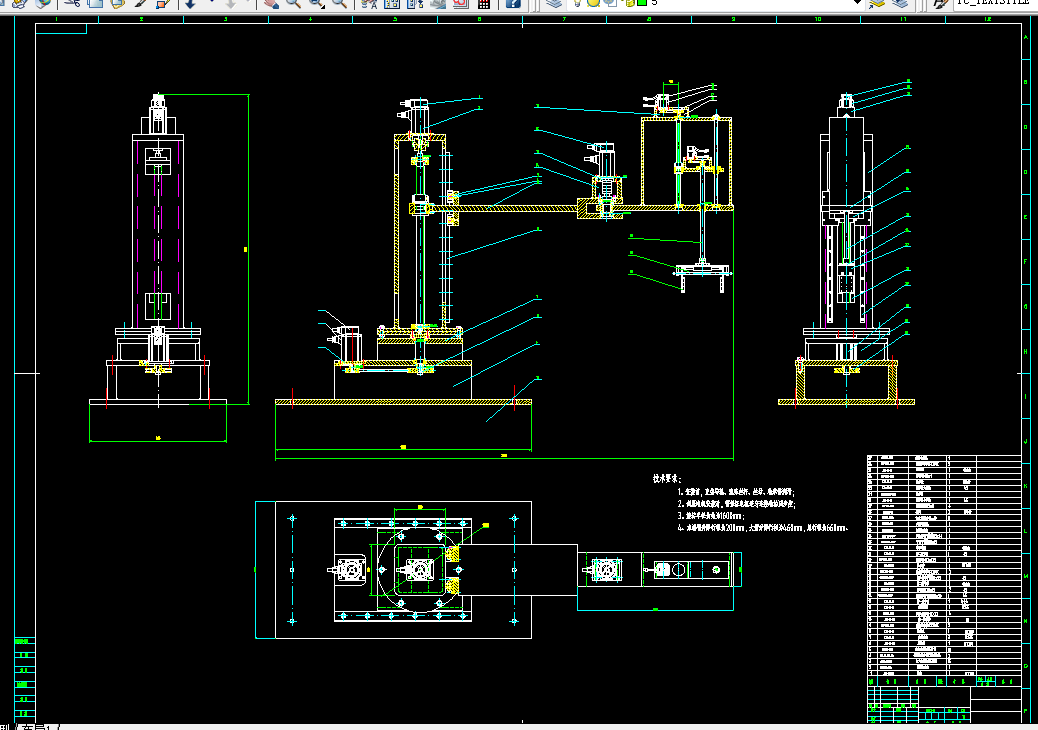Open the Text Style manager icon

pyautogui.click(x=941, y=3)
